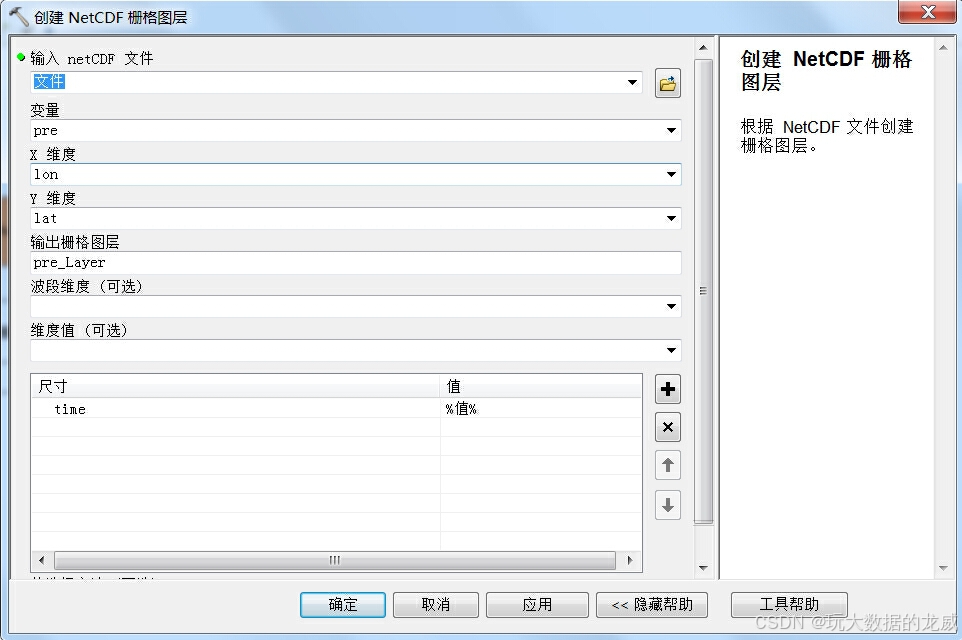Move dimension entry down with arrow icon
Image resolution: width=962 pixels, height=640 pixels.
pos(667,505)
